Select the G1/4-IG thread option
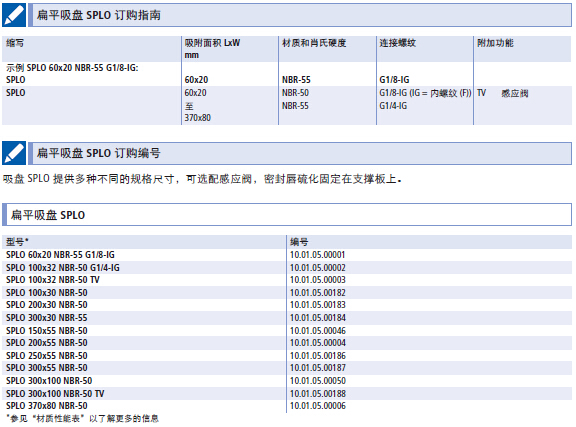Viewport: 576px width, 427px height. pyautogui.click(x=393, y=106)
